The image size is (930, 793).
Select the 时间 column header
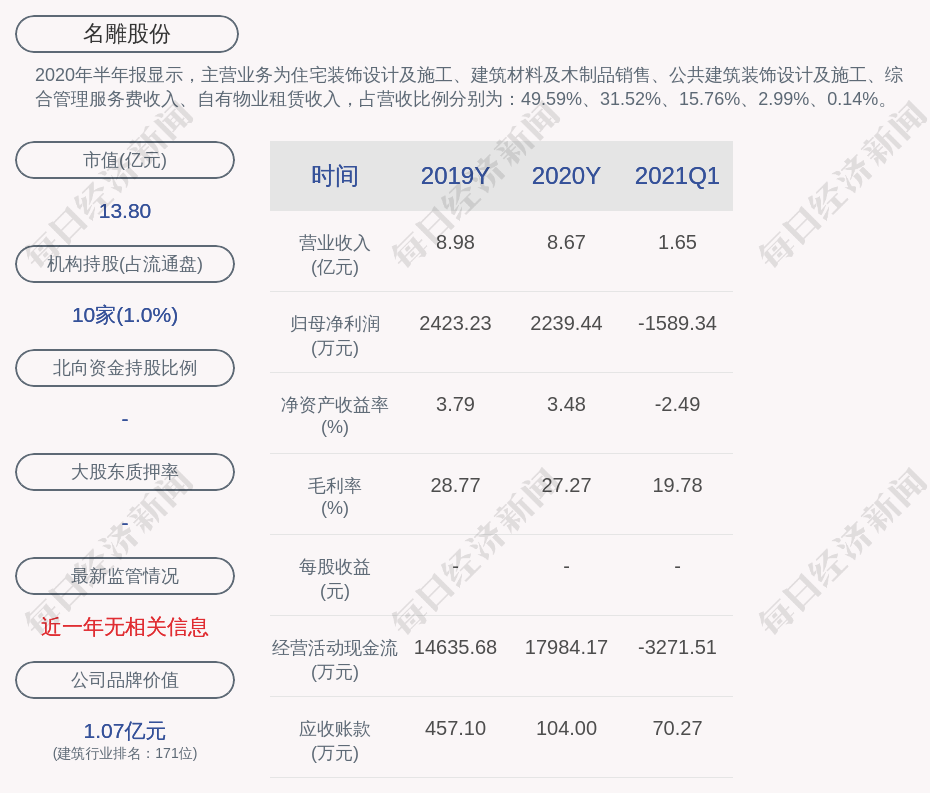pyautogui.click(x=335, y=176)
